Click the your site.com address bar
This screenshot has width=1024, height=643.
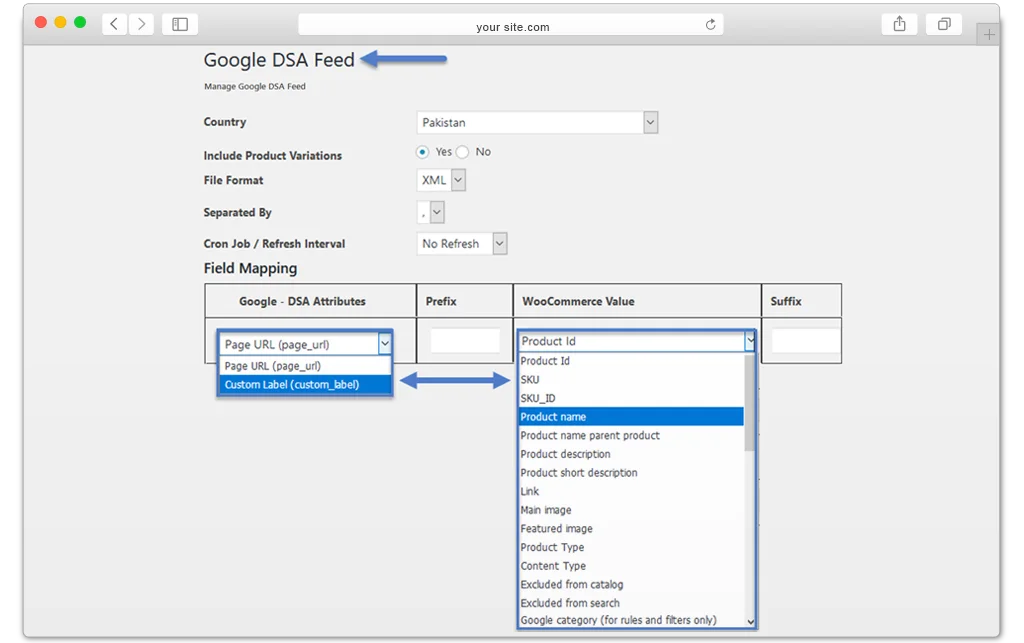coord(511,25)
